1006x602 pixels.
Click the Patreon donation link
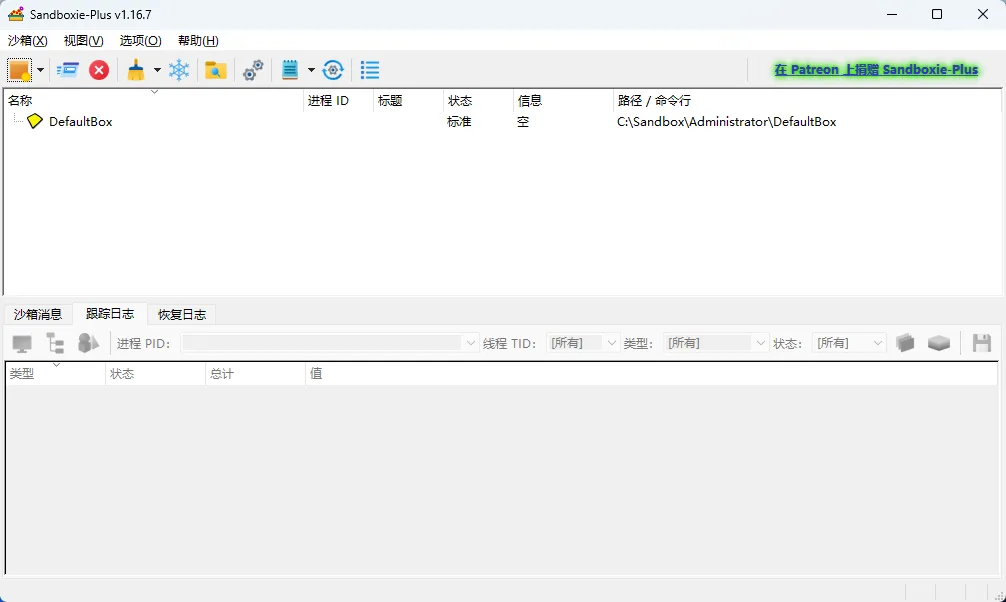(876, 69)
